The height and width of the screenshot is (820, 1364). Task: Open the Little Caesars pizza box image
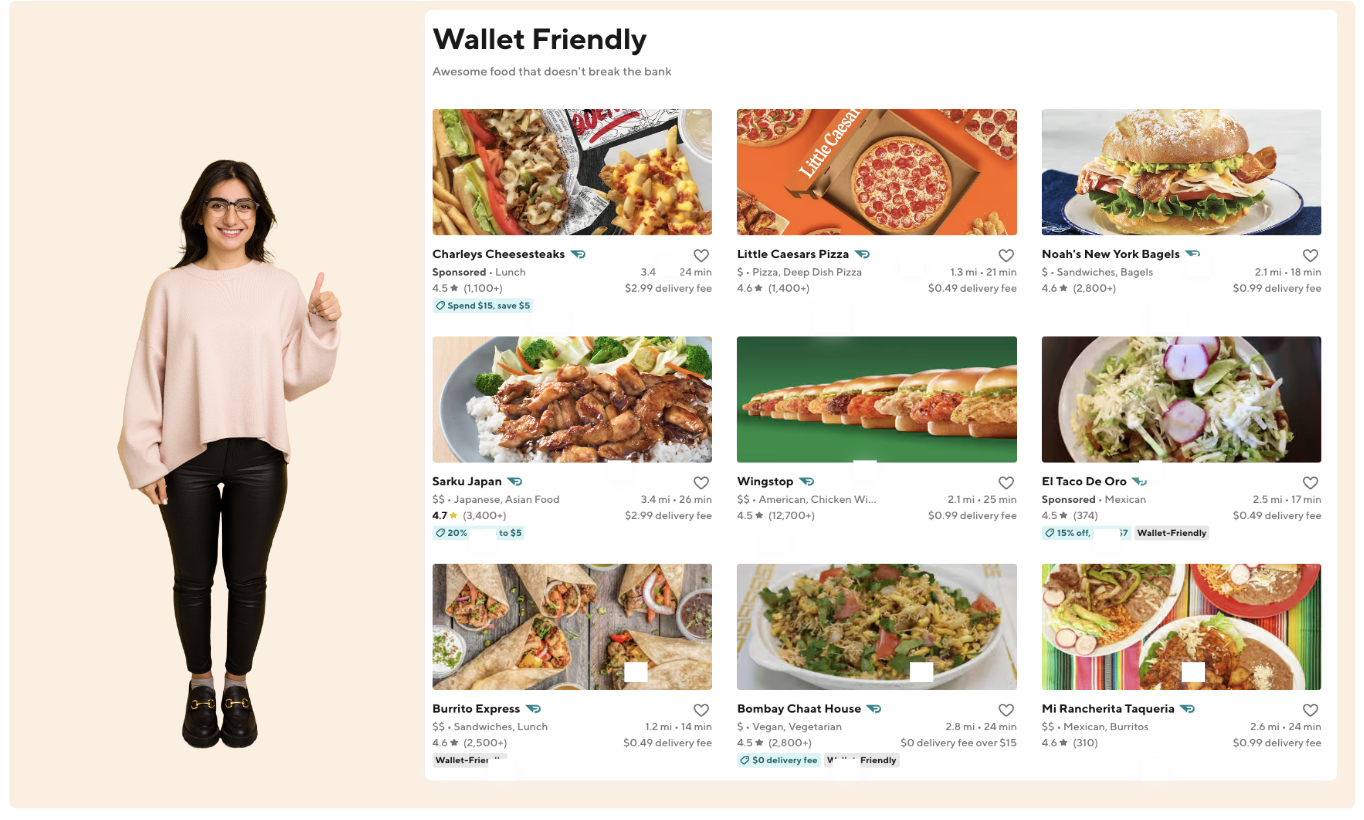tap(877, 172)
